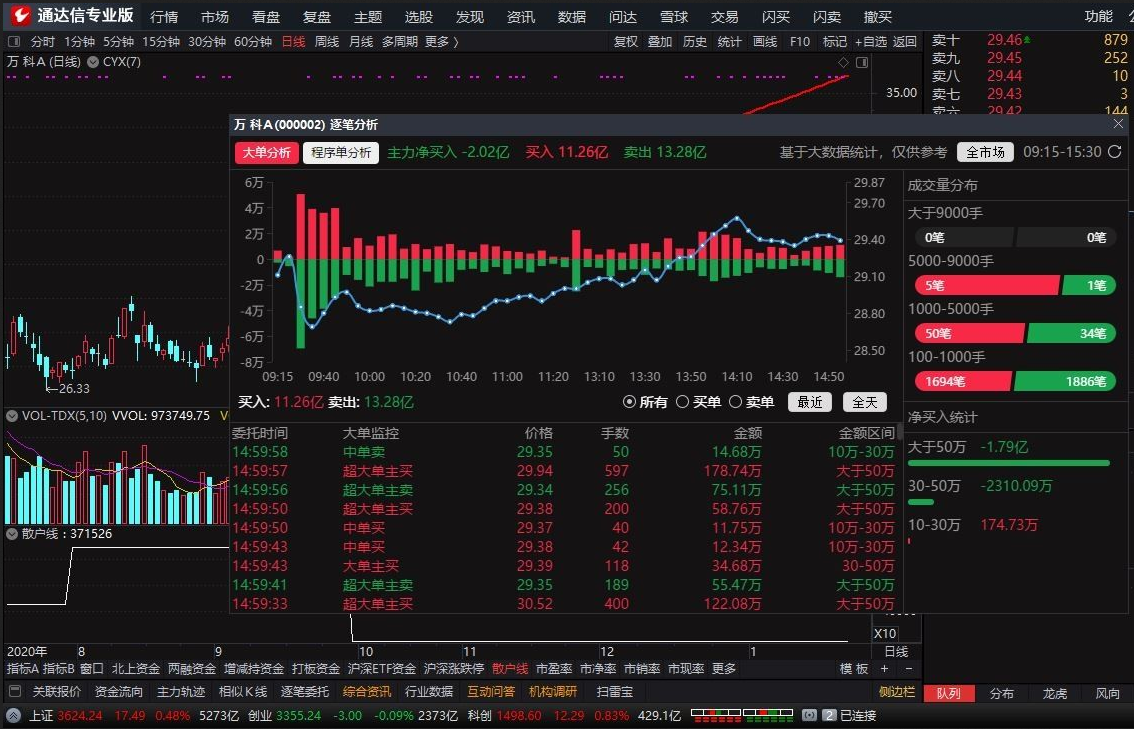The height and width of the screenshot is (729, 1134).
Task: Toggle the left panel icon beside 分时
Action: pos(14,42)
